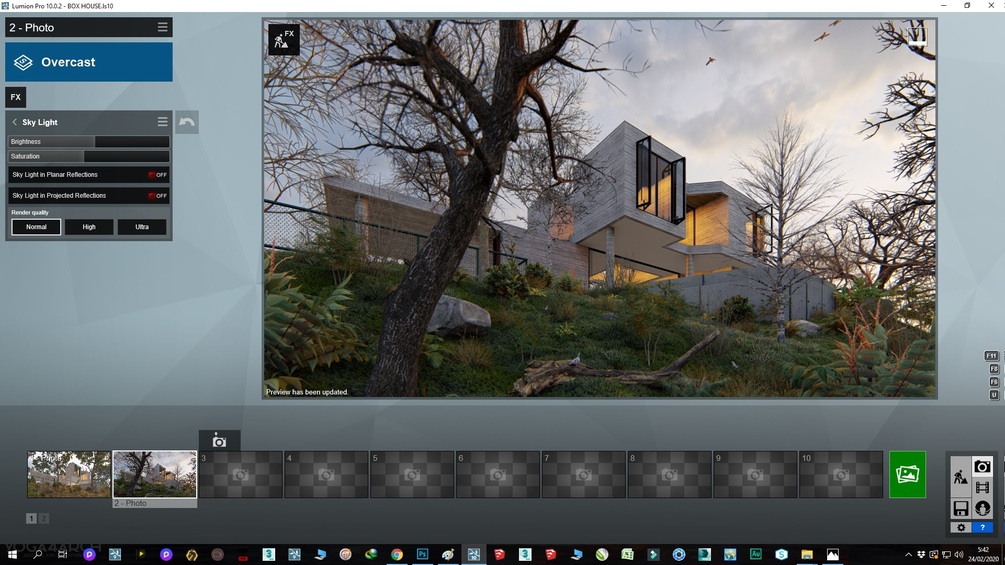This screenshot has height=565, width=1005.
Task: Adjust the Brightness slider
Action: tap(89, 142)
